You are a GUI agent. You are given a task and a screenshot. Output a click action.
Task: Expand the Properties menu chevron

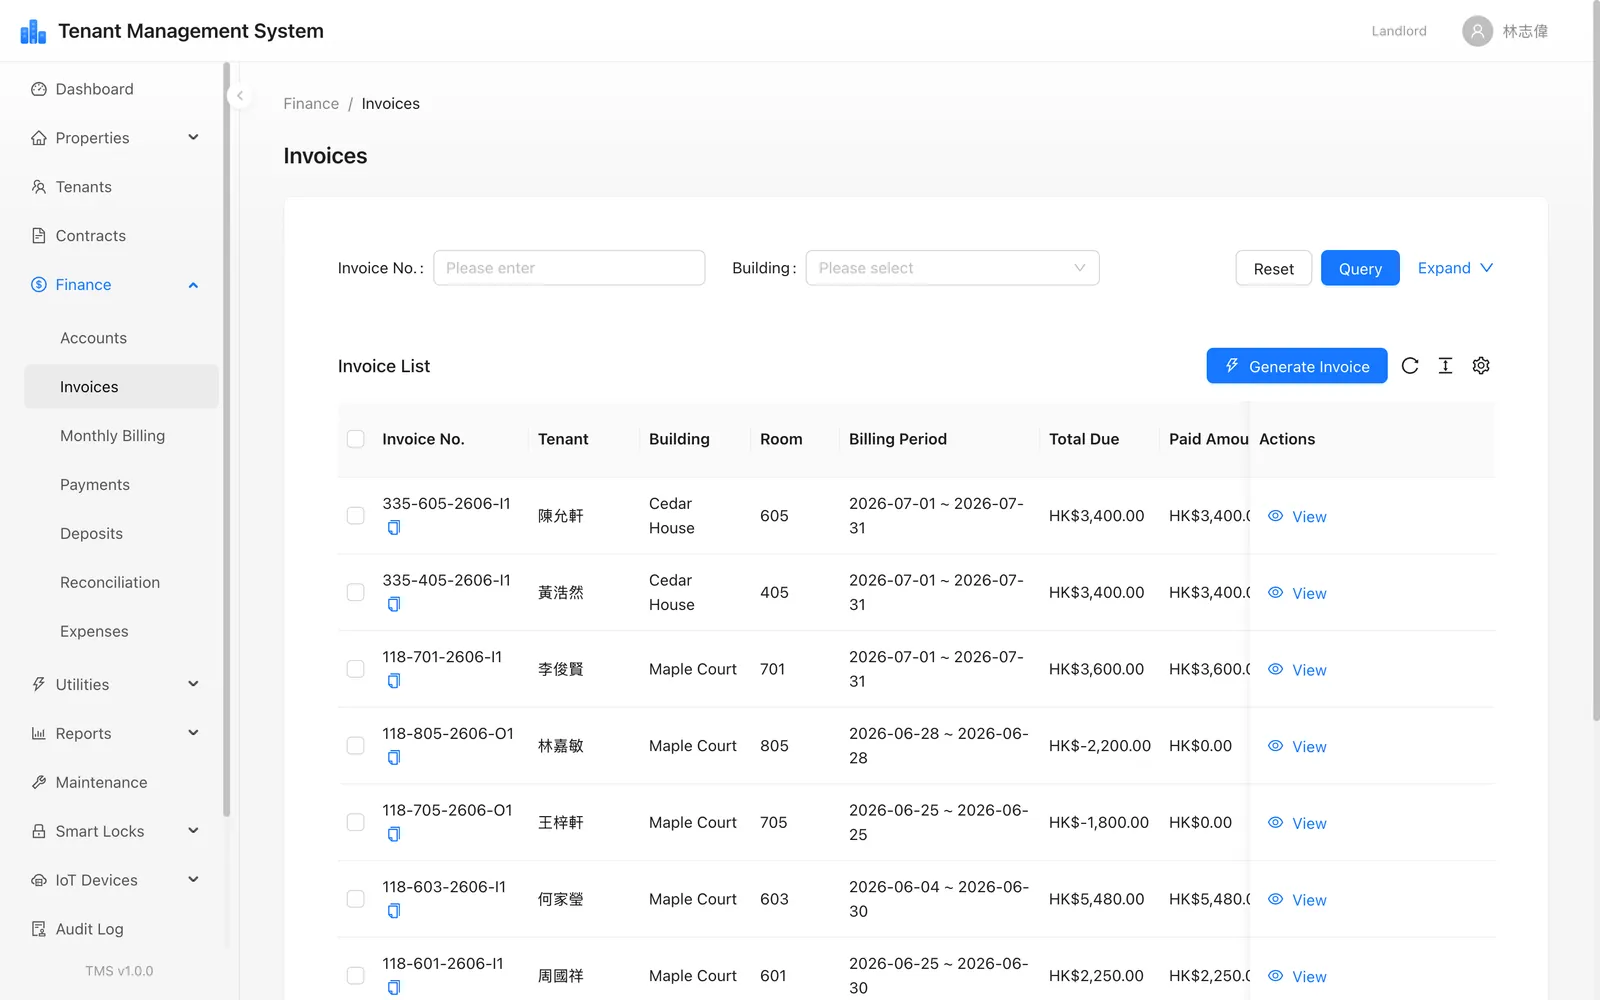pyautogui.click(x=194, y=138)
